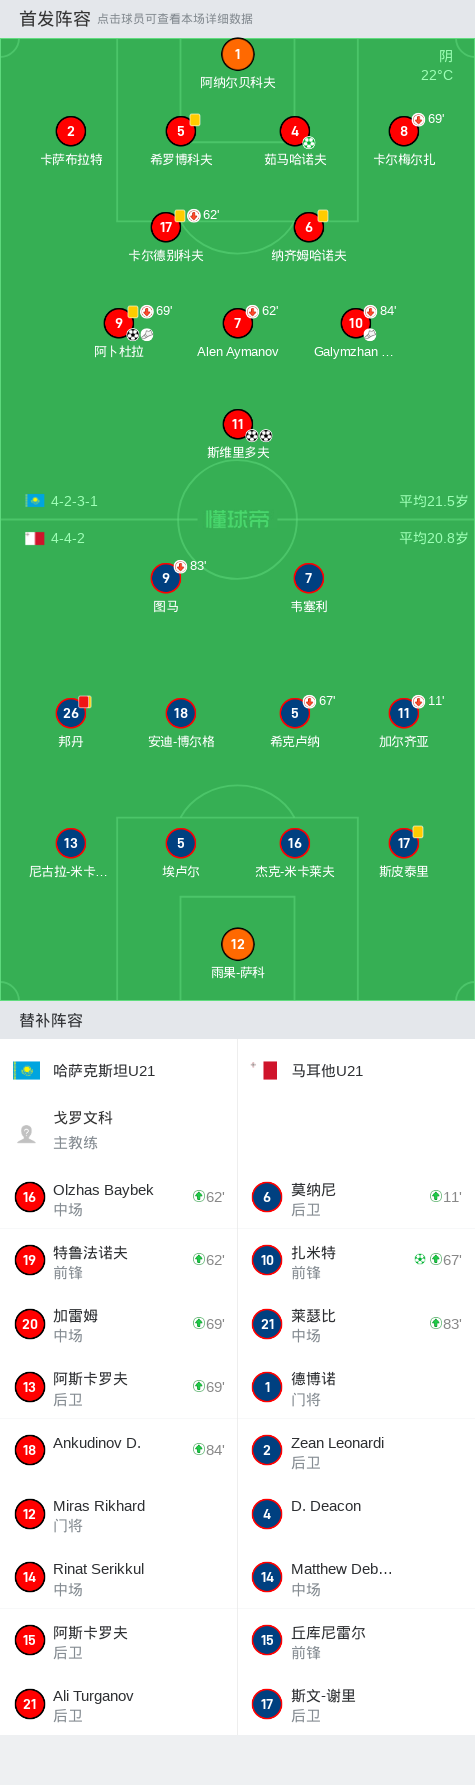
Task: Tap substitute 21 Ali Turganov row
Action: pos(118,1703)
